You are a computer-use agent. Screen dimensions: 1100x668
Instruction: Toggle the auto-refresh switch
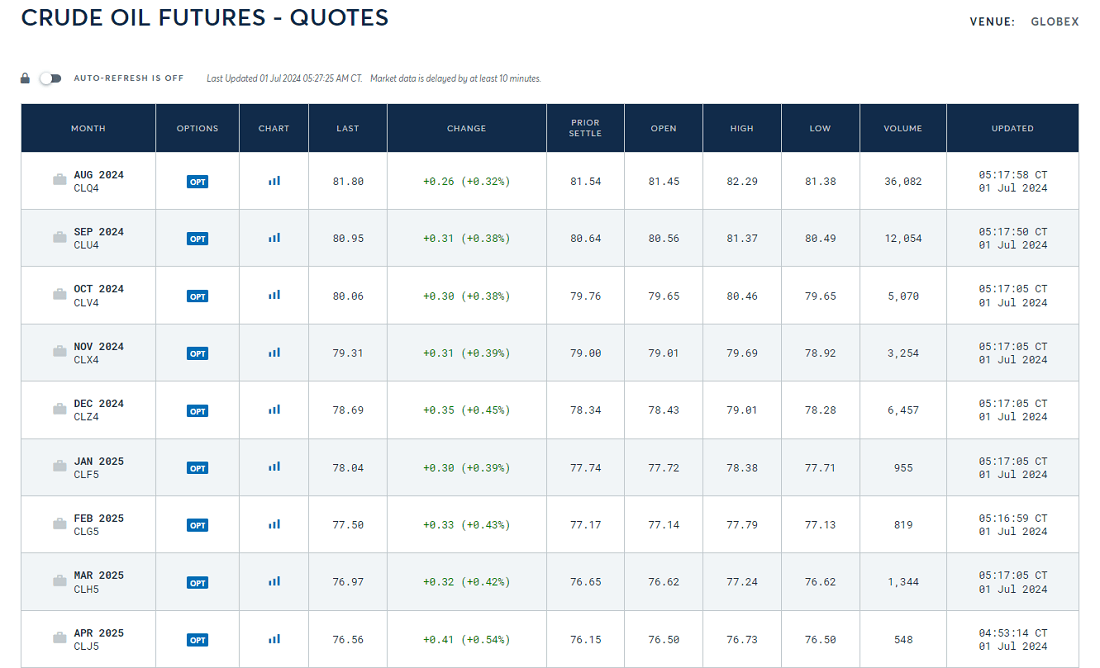pos(50,79)
